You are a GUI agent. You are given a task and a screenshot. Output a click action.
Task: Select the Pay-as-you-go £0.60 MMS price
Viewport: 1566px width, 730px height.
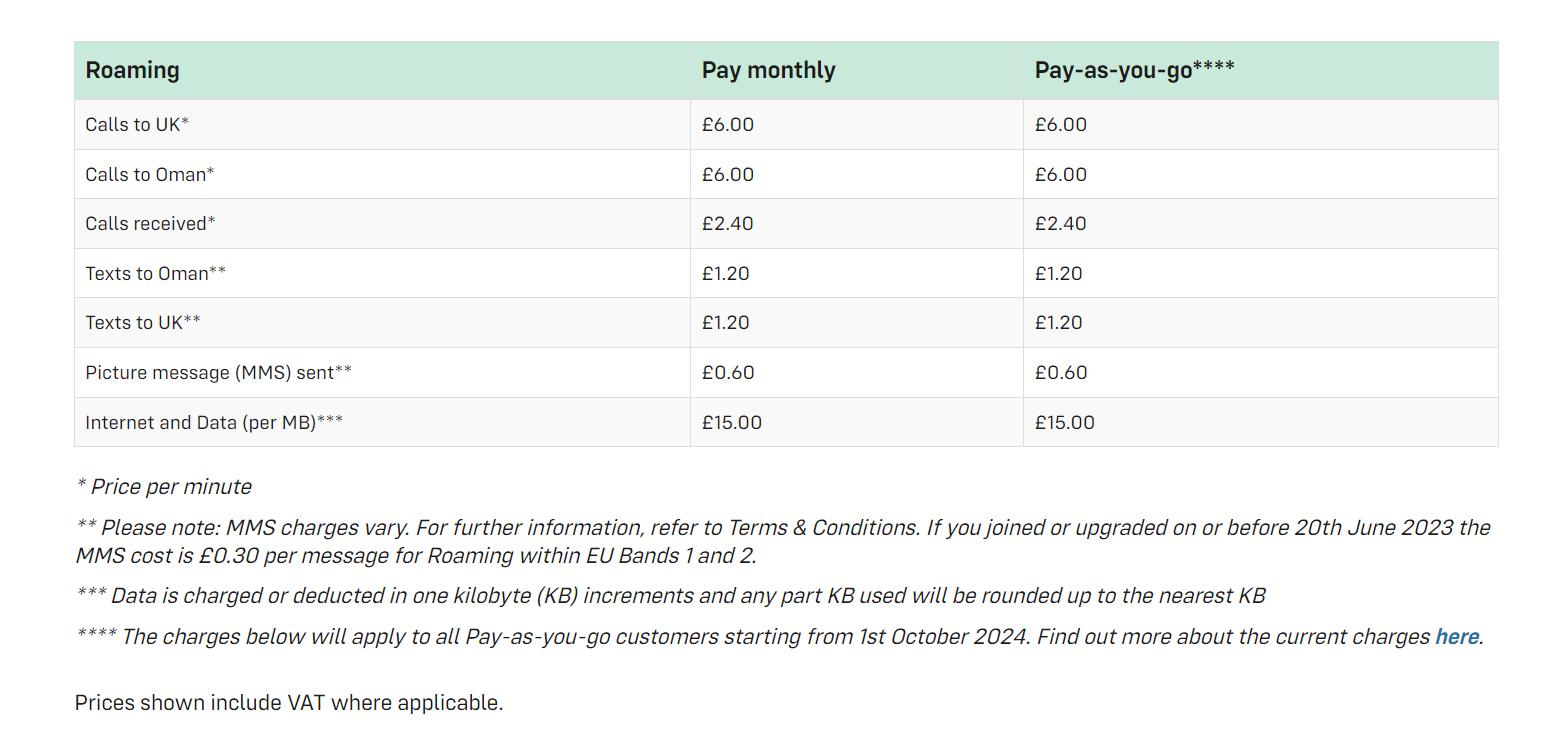tap(1061, 373)
